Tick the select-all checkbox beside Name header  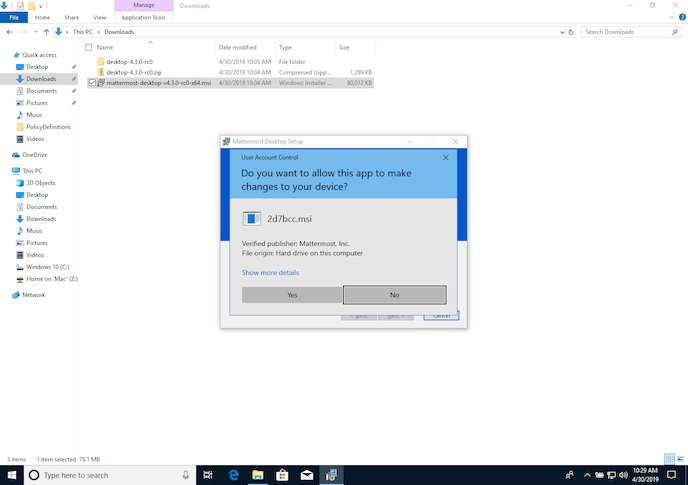pos(89,47)
